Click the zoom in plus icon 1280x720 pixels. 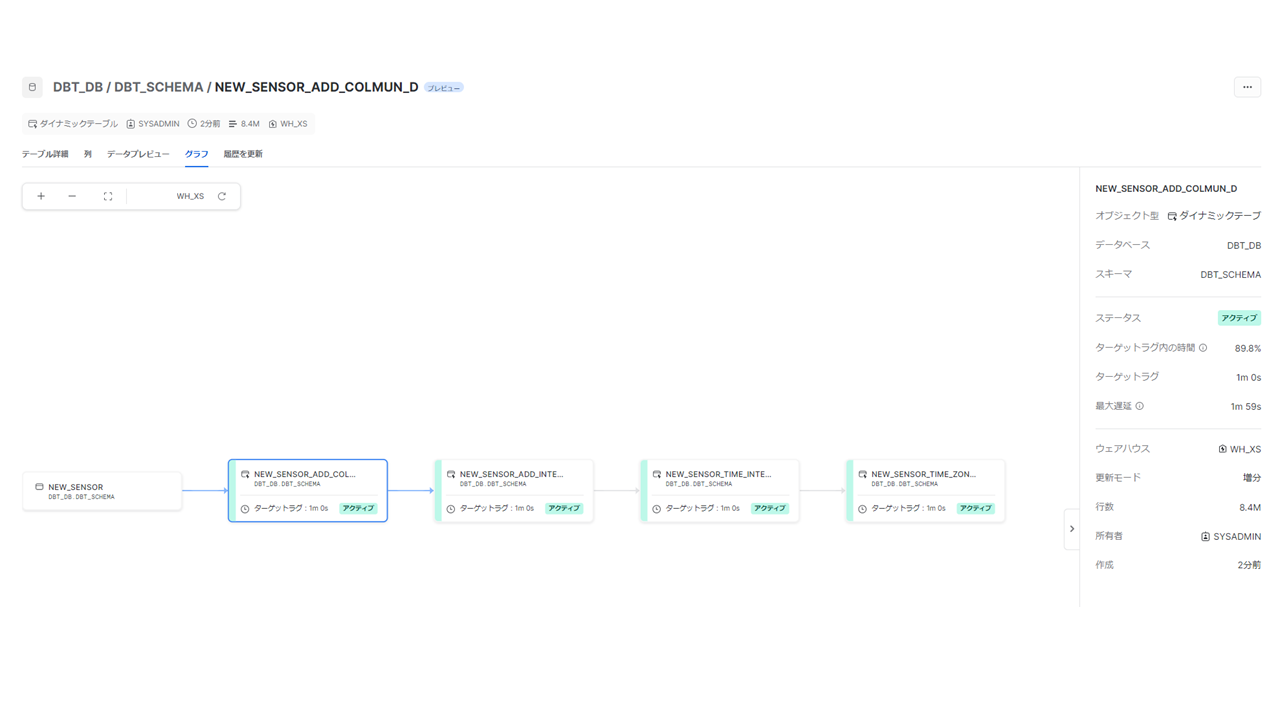(x=41, y=196)
